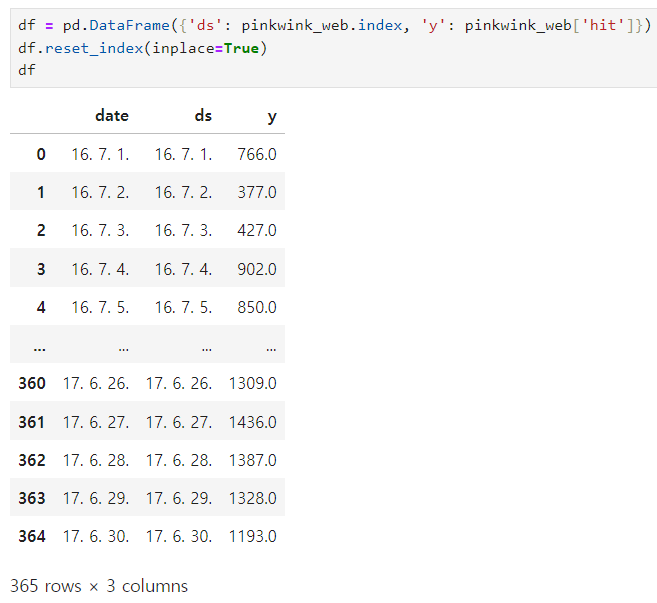This screenshot has height=603, width=657.
Task: Click y value 1387.0
Action: tap(253, 460)
